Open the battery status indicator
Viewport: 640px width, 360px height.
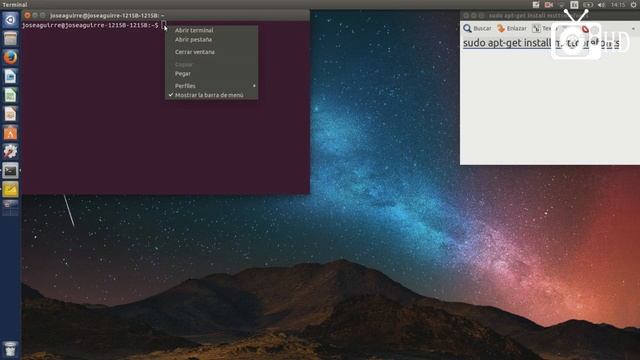pos(588,5)
